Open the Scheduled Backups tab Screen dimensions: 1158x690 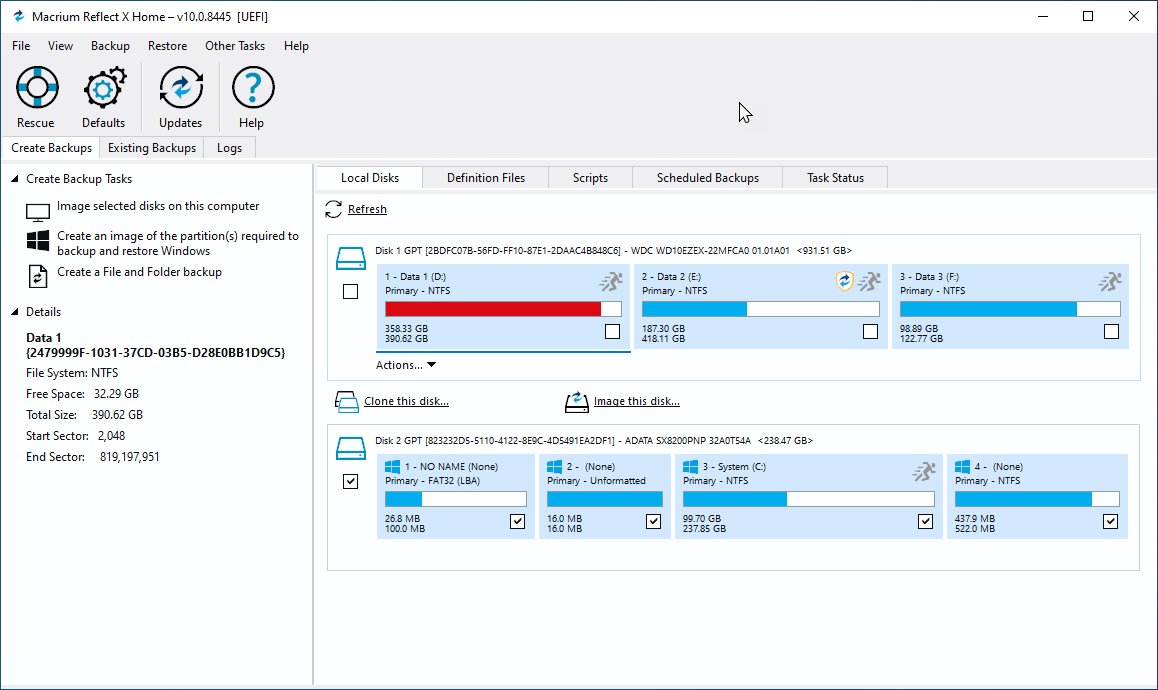[x=708, y=178]
